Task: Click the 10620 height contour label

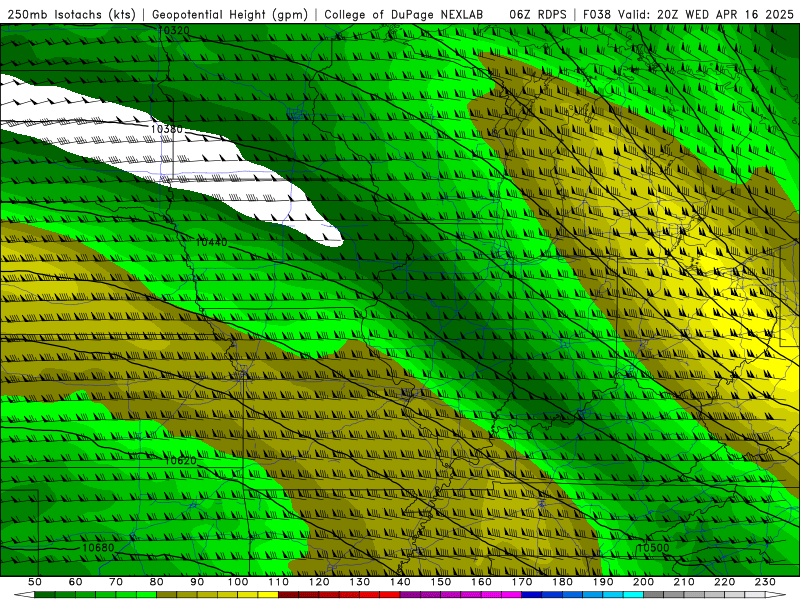Action: (x=181, y=461)
